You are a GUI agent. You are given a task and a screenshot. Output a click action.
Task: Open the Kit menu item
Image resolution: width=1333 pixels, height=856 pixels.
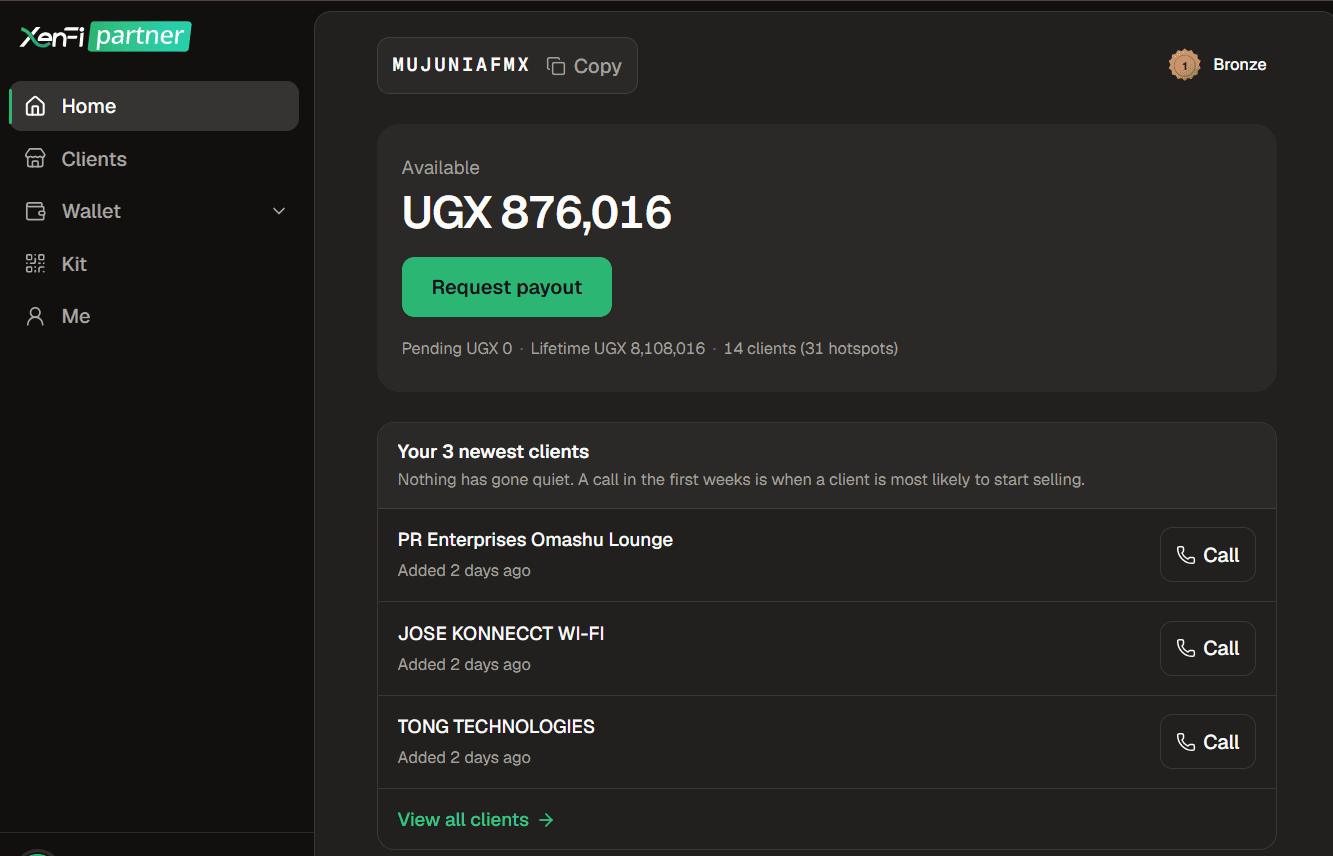tap(154, 264)
